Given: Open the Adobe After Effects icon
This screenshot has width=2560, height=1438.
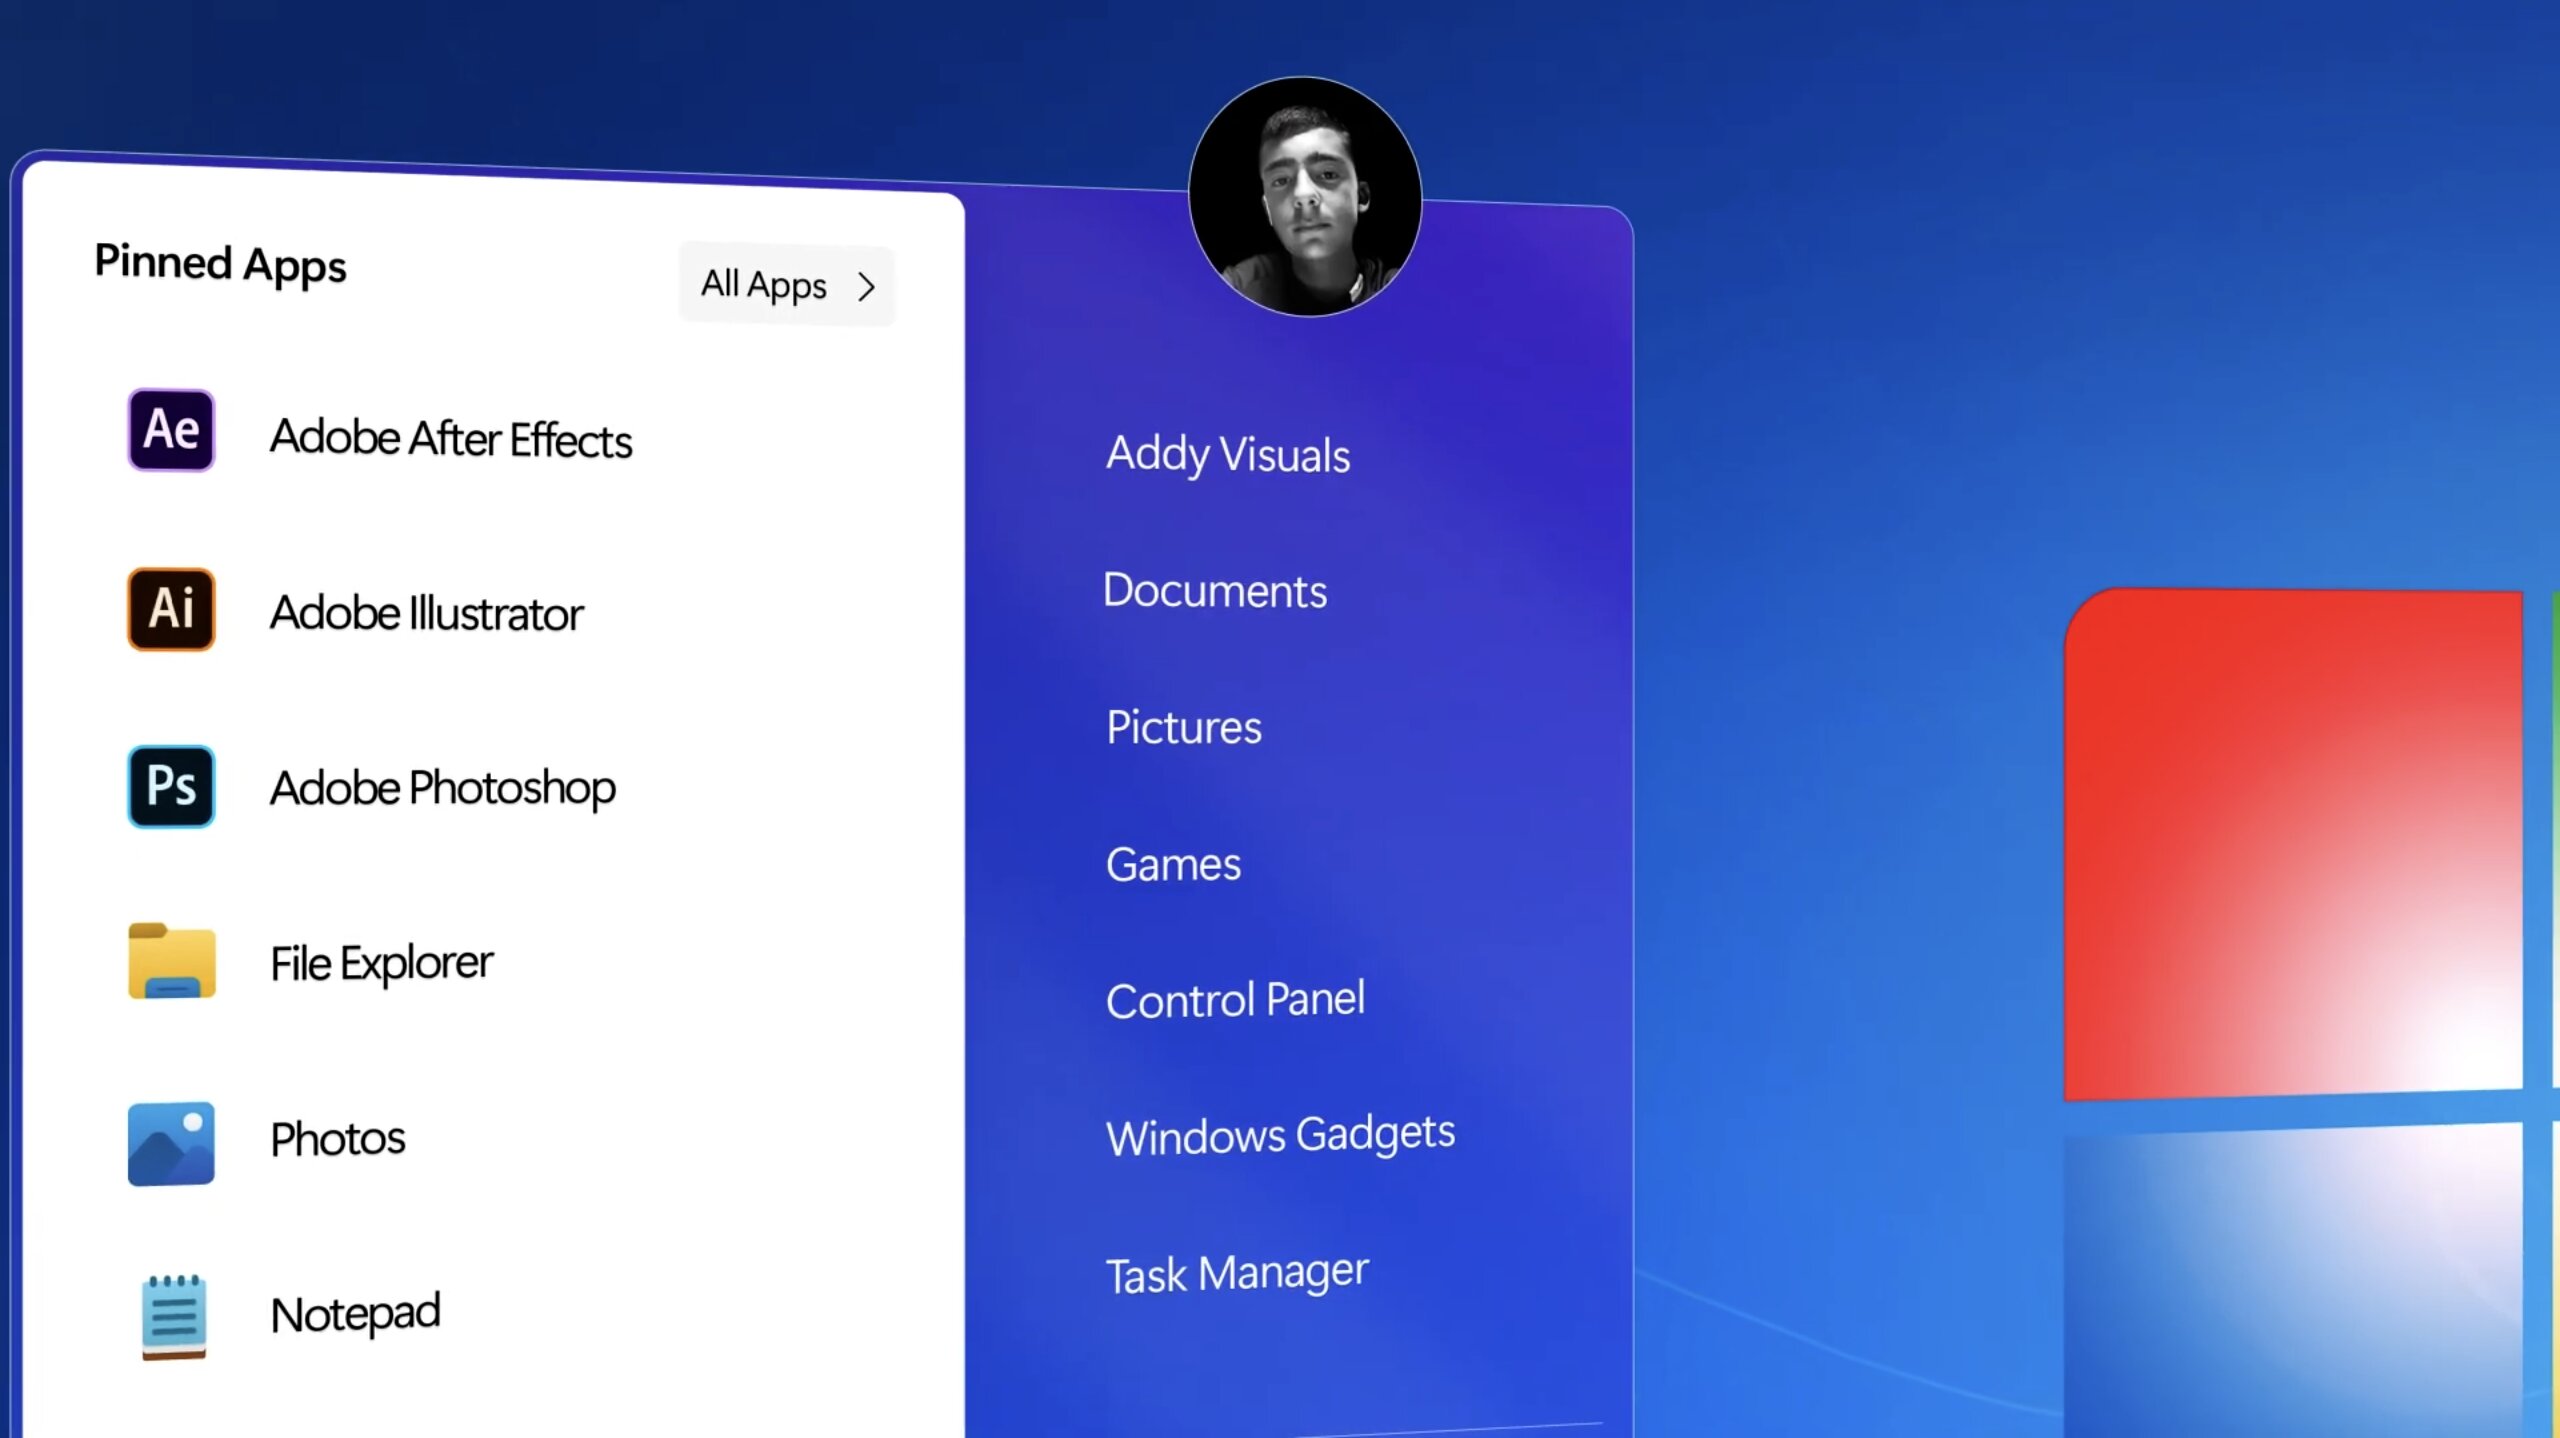Looking at the screenshot, I should [x=171, y=430].
